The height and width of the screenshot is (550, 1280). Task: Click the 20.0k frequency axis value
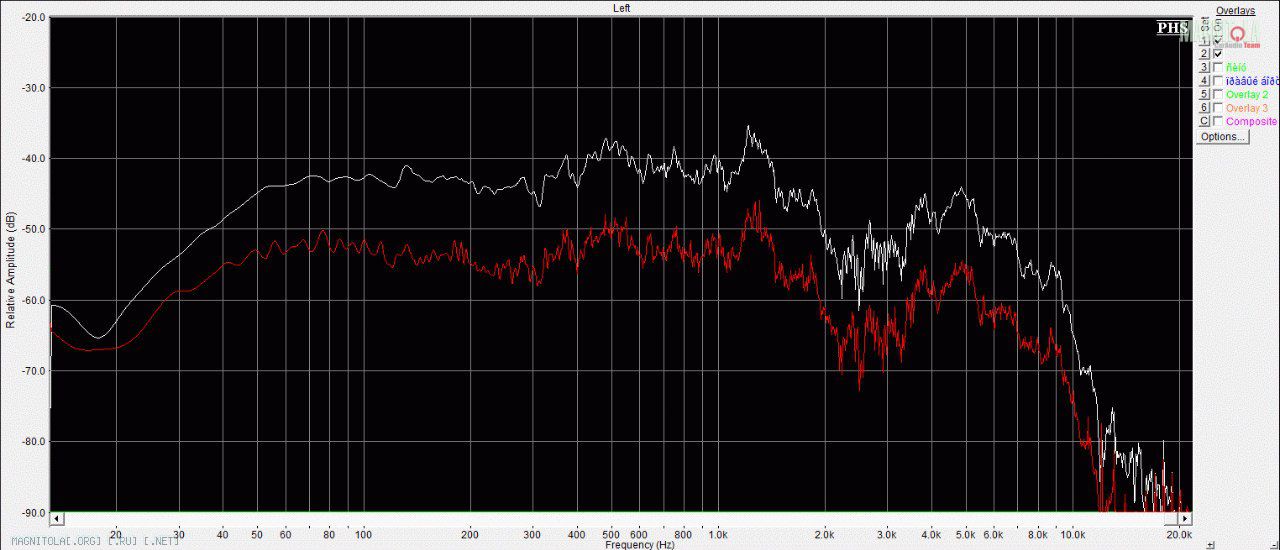[1179, 534]
